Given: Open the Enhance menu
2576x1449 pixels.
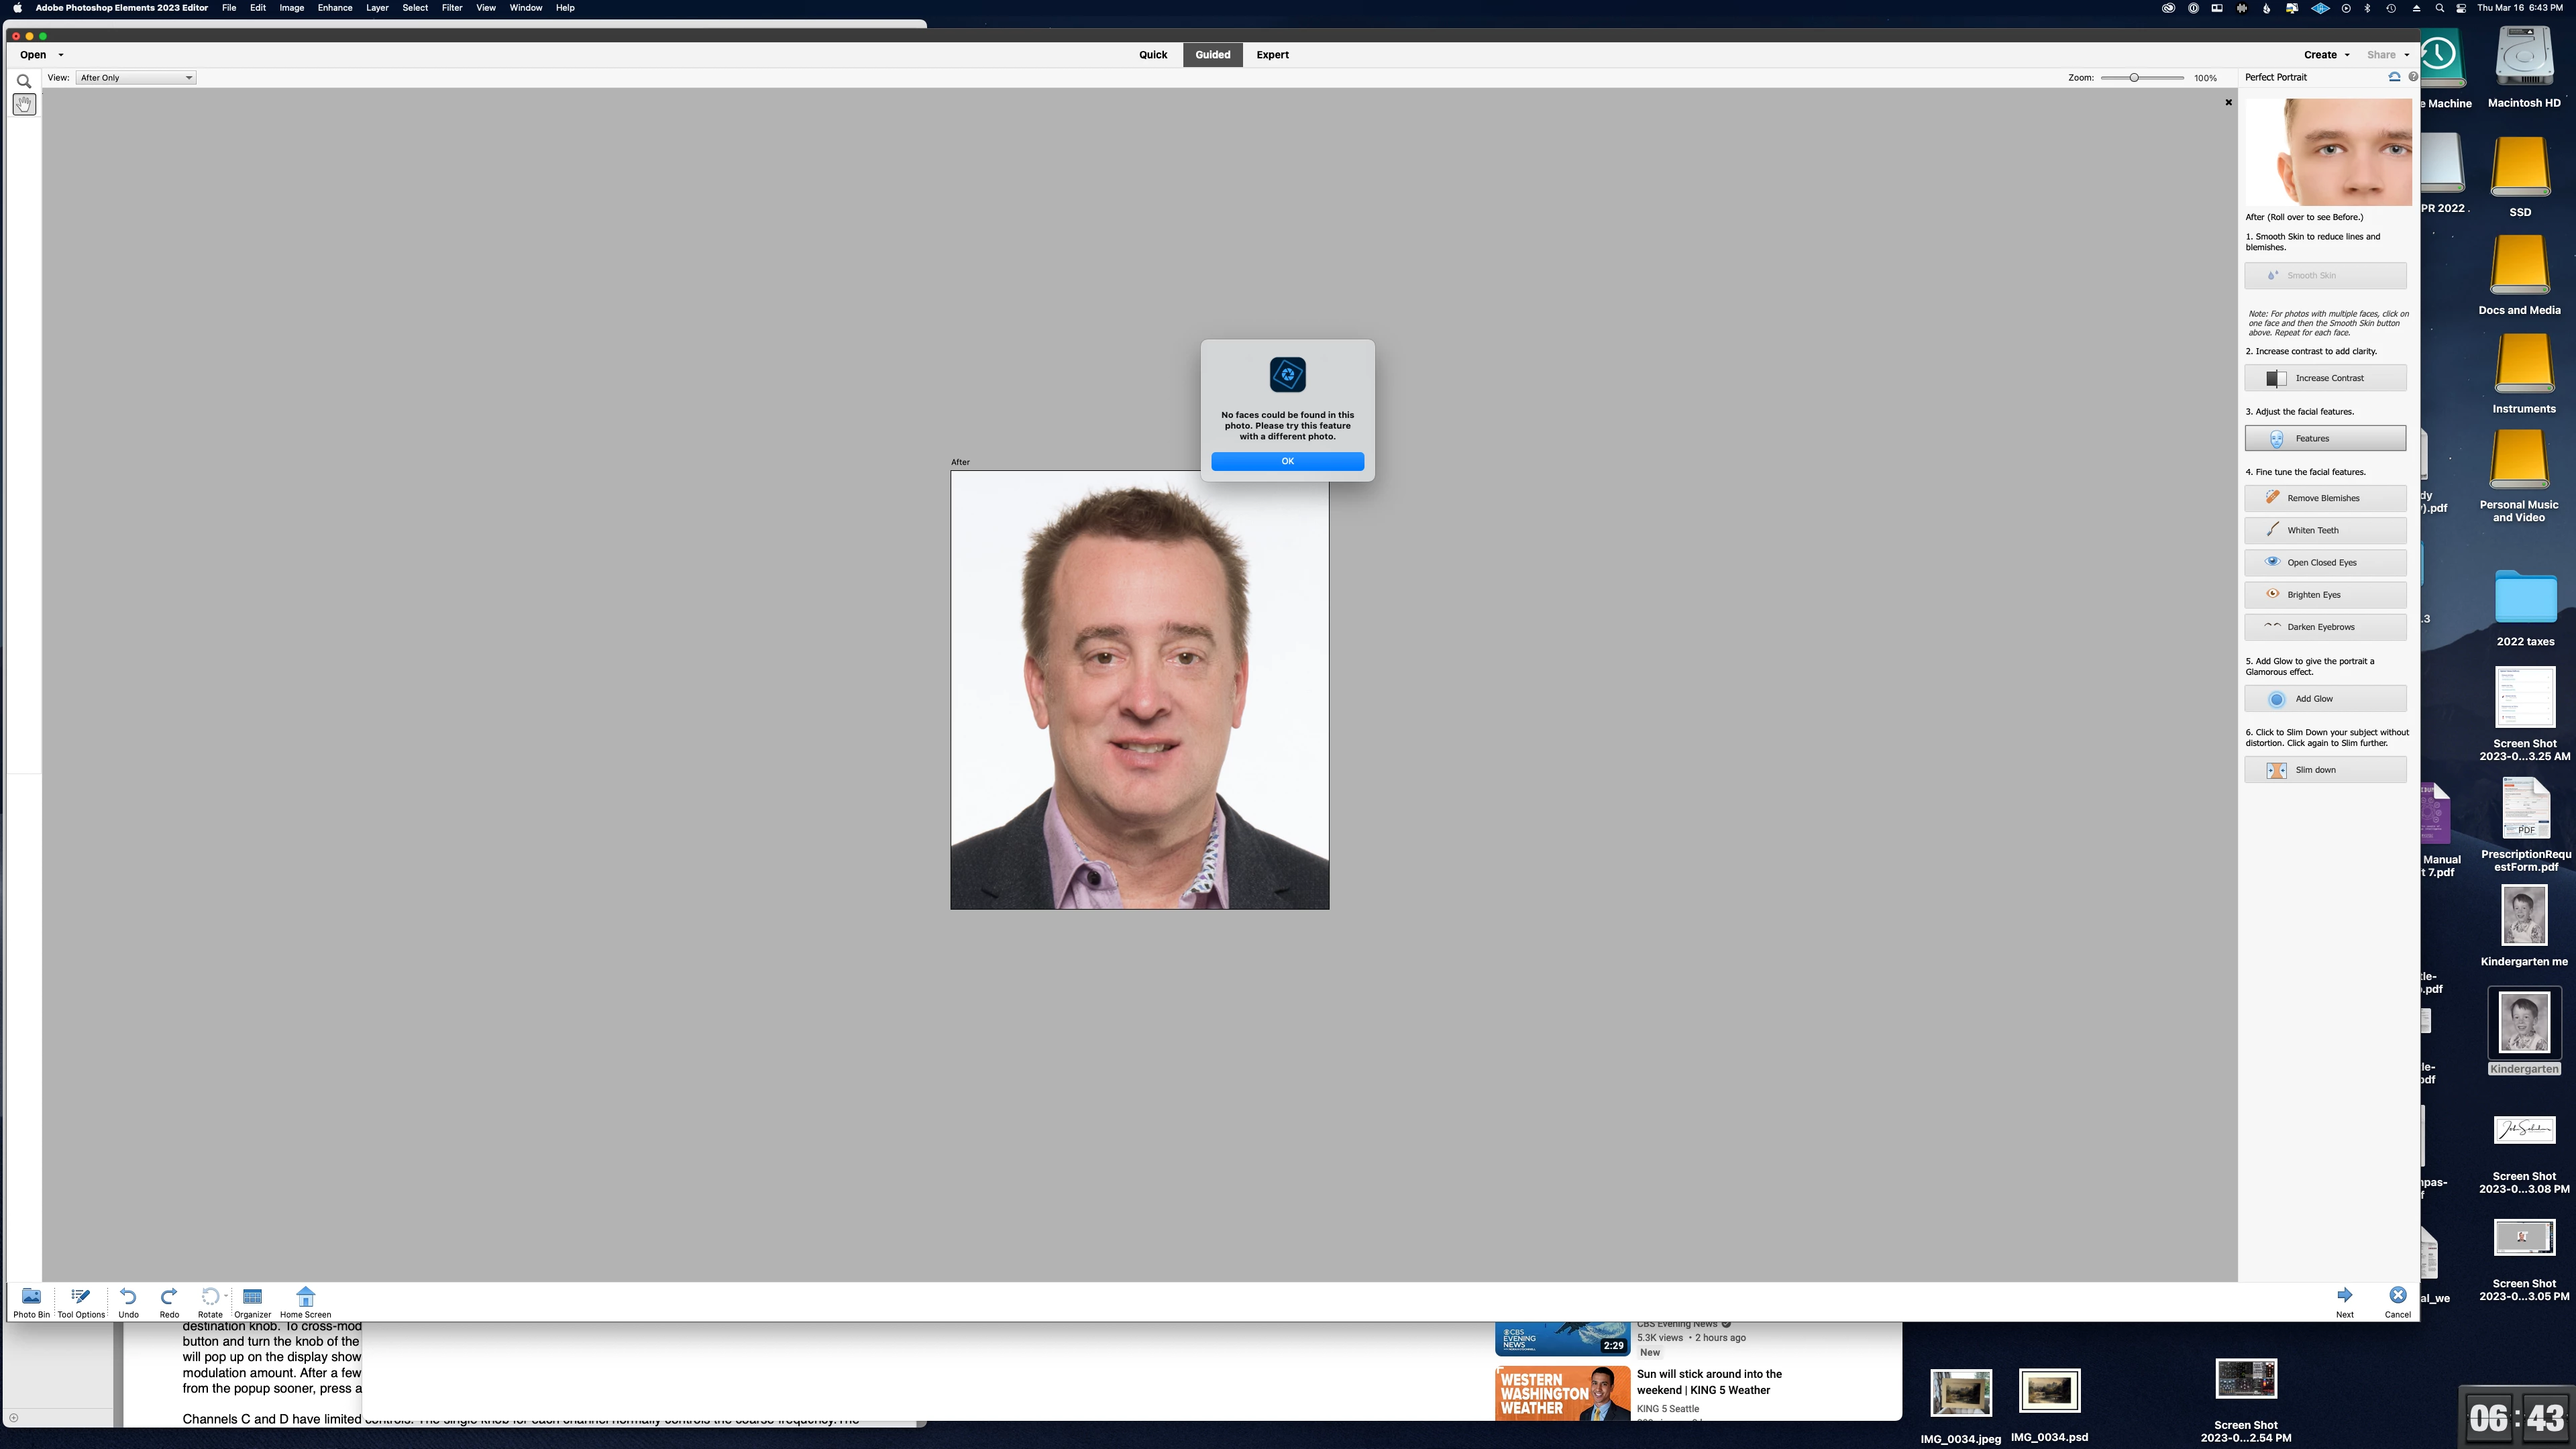Looking at the screenshot, I should tap(334, 8).
